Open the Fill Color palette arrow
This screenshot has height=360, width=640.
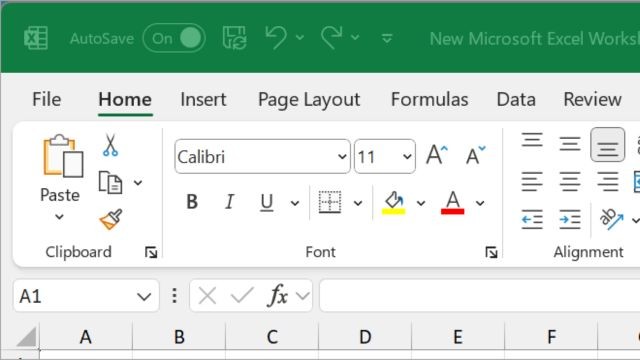point(421,203)
